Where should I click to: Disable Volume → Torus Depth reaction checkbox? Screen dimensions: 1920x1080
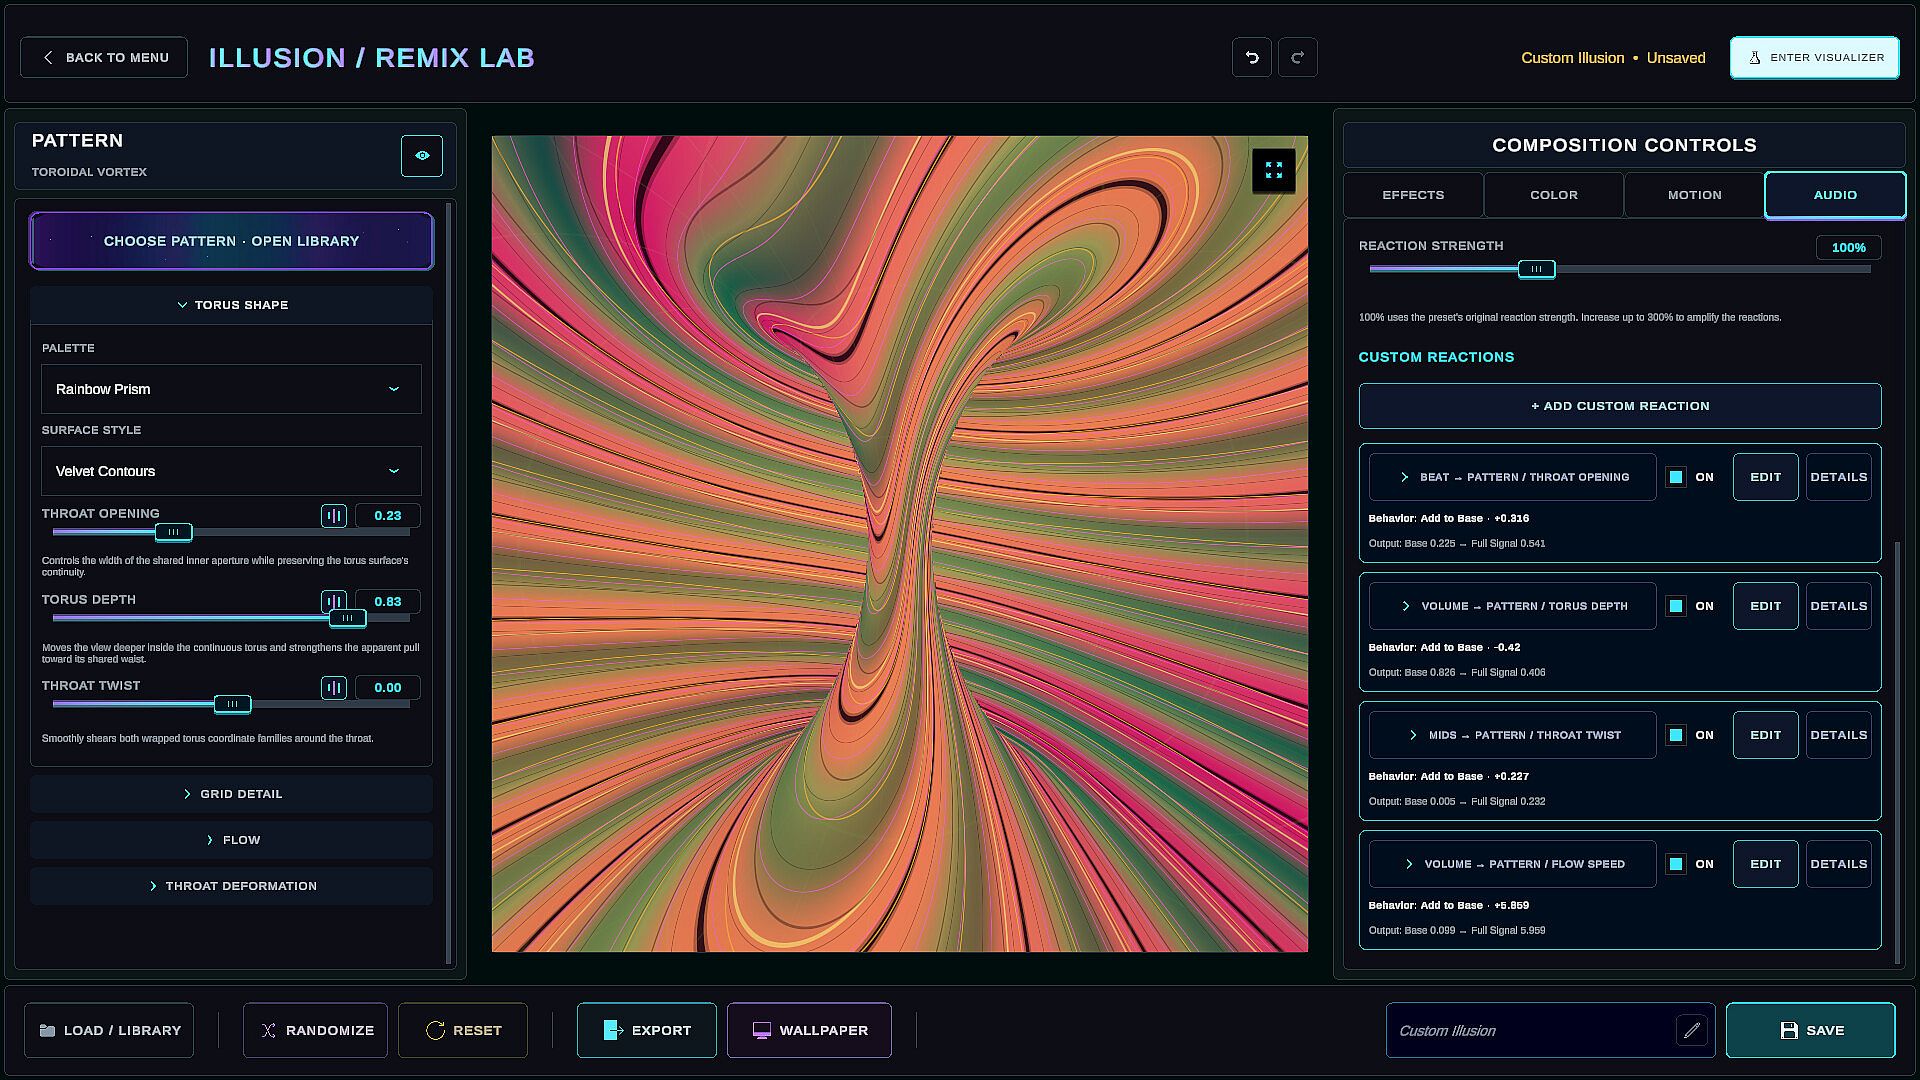(x=1676, y=606)
